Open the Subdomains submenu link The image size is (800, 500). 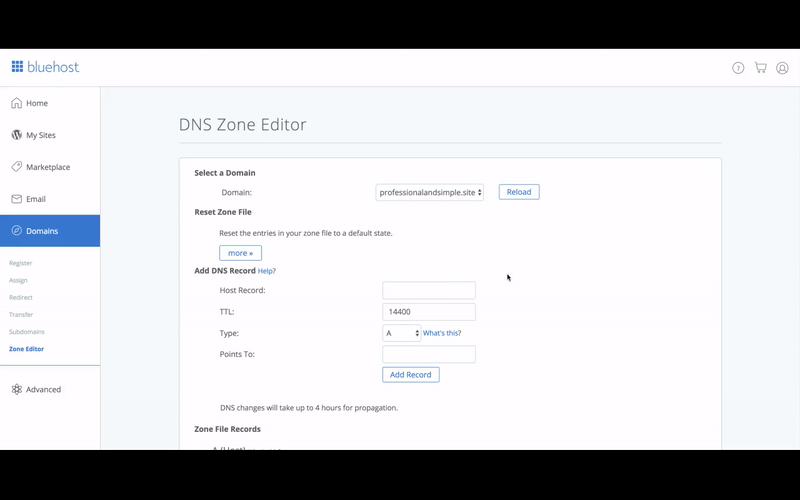(27, 332)
